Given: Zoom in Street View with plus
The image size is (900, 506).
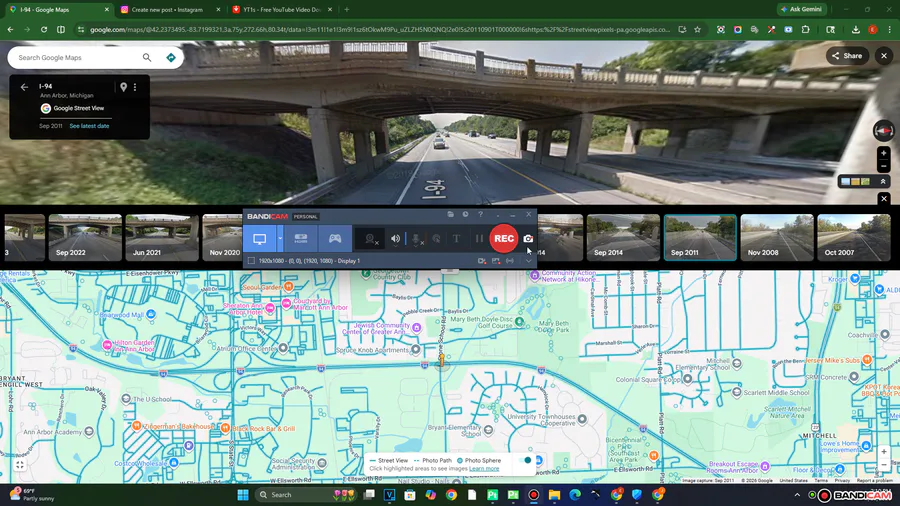Looking at the screenshot, I should 883,153.
